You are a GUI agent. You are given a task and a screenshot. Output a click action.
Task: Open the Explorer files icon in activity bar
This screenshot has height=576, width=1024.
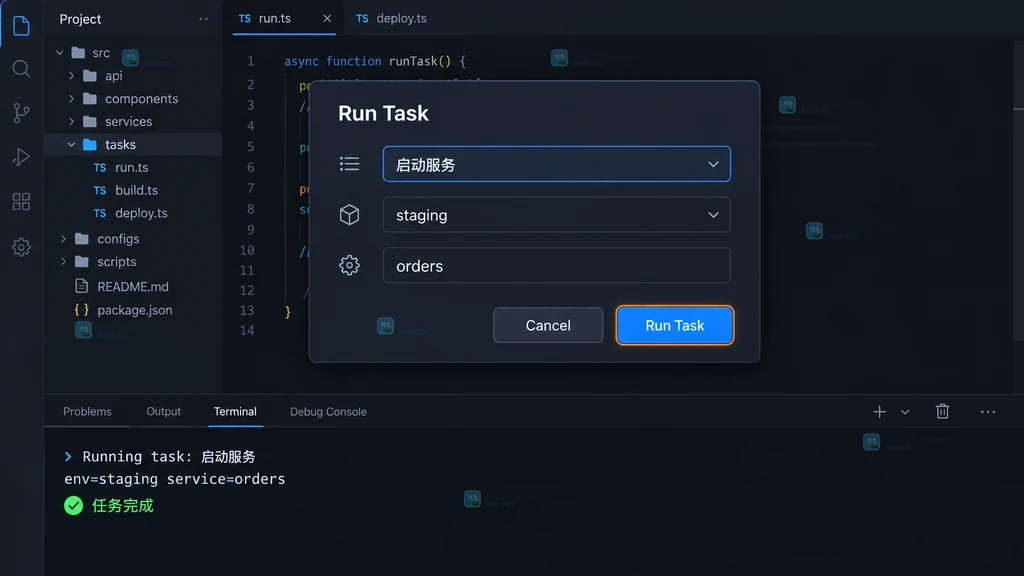tap(21, 25)
